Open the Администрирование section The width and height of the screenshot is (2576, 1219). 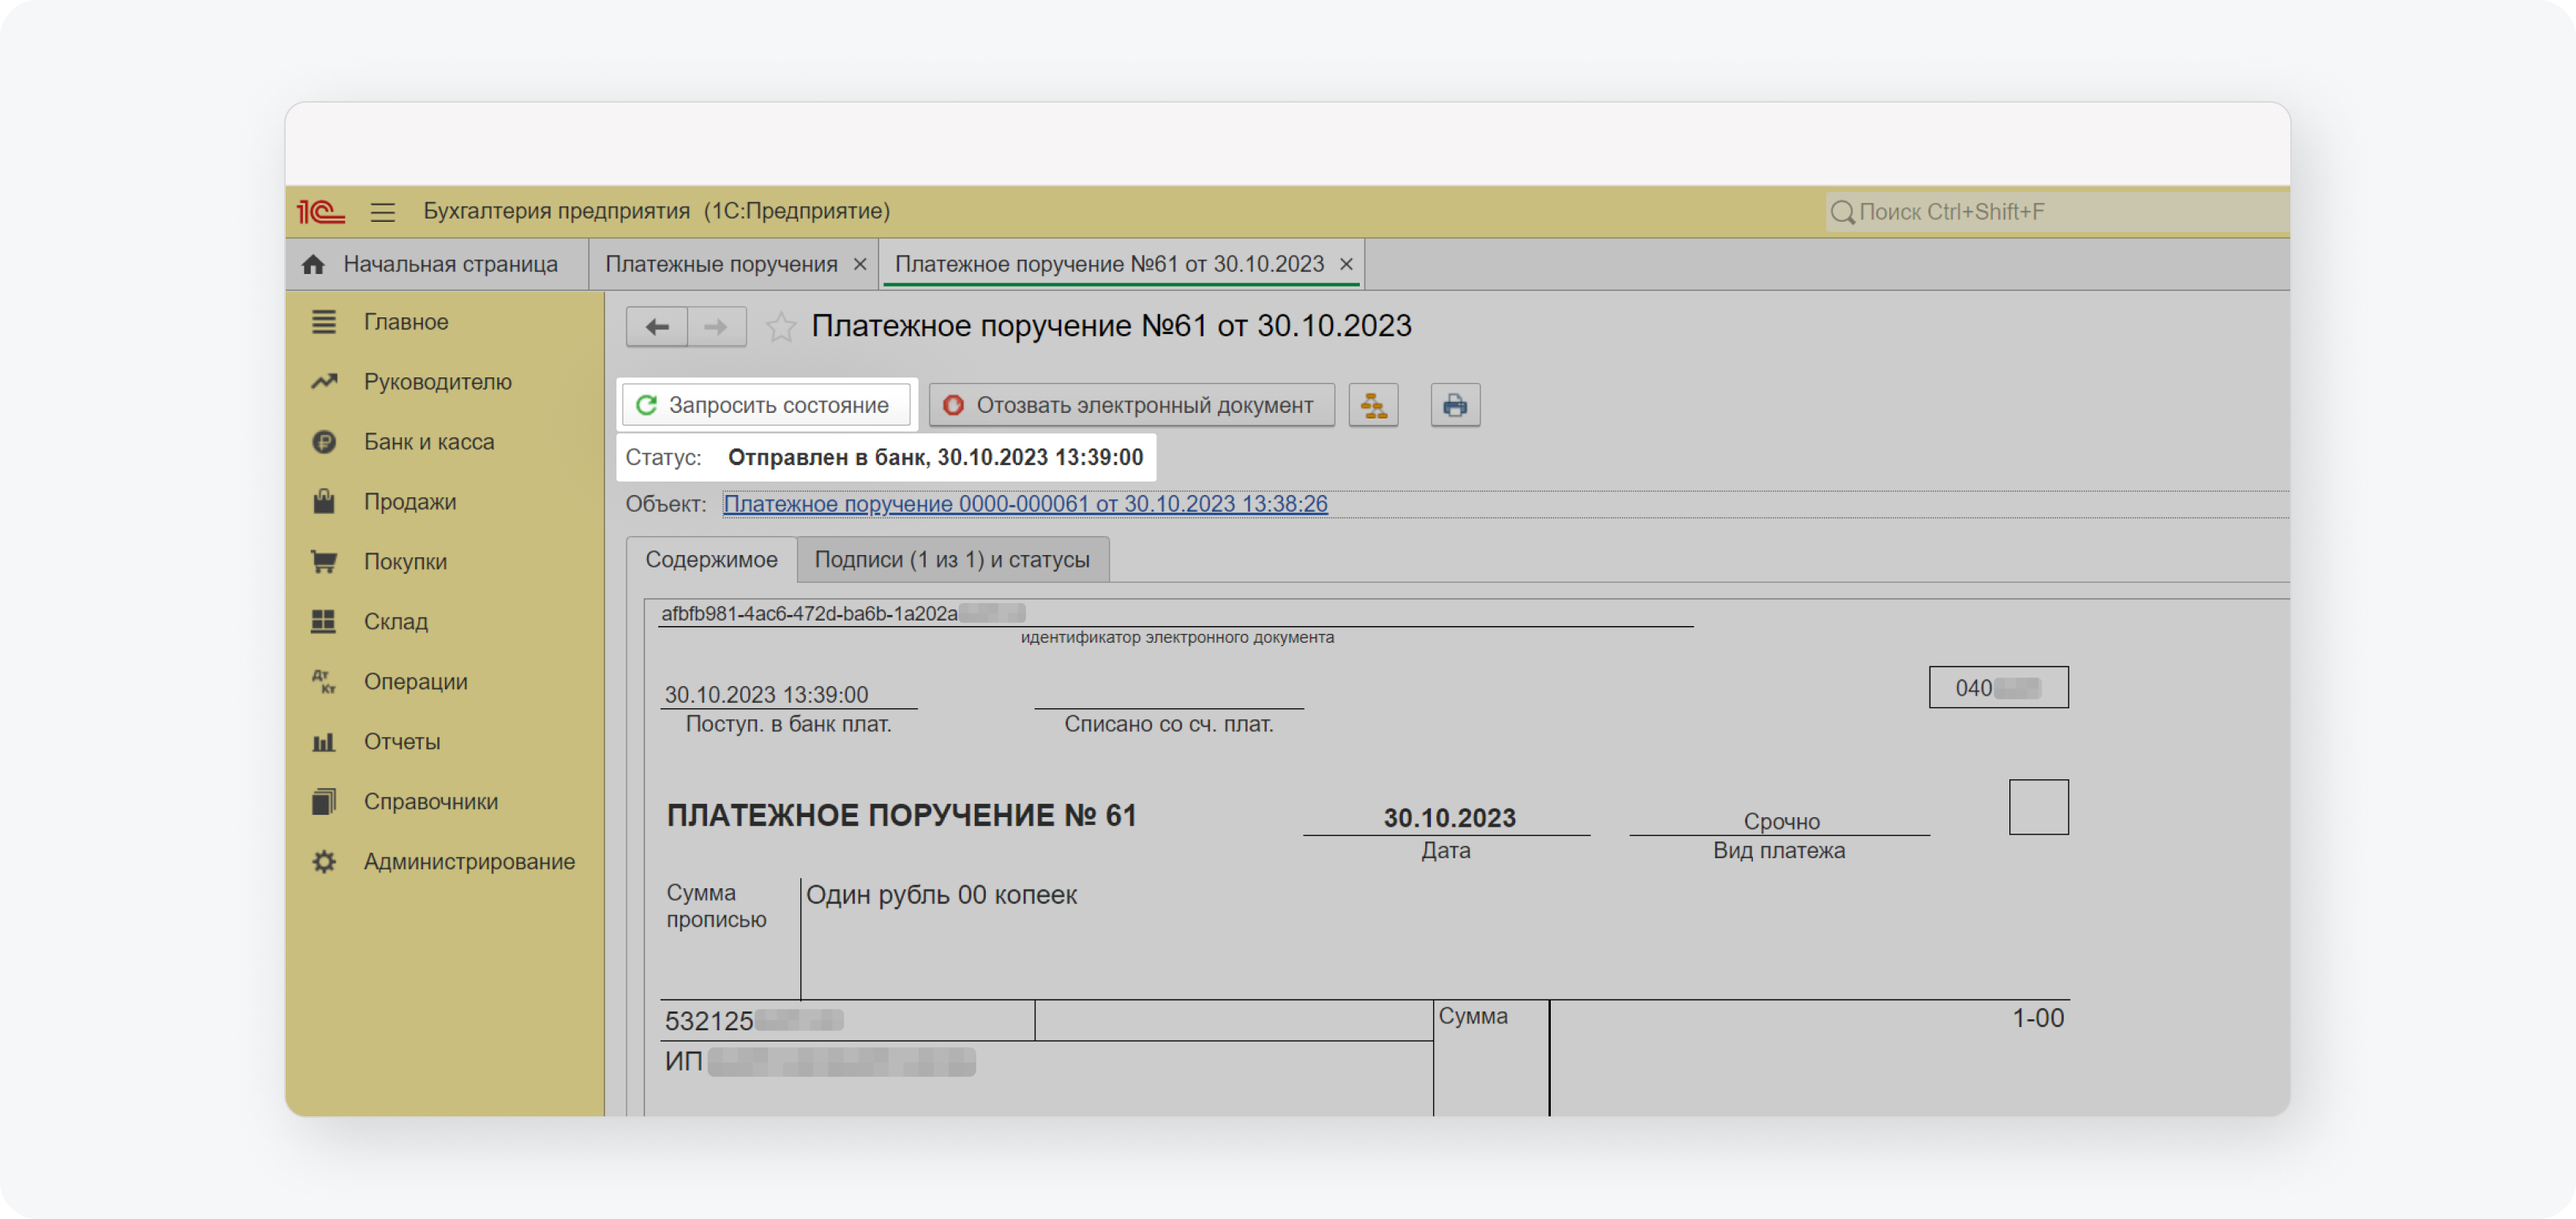coord(469,862)
